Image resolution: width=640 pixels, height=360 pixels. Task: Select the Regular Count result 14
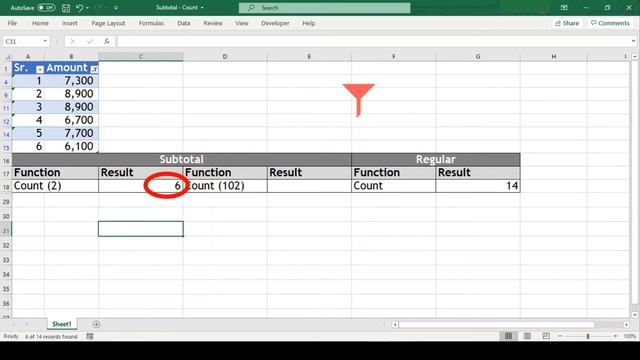coord(478,186)
